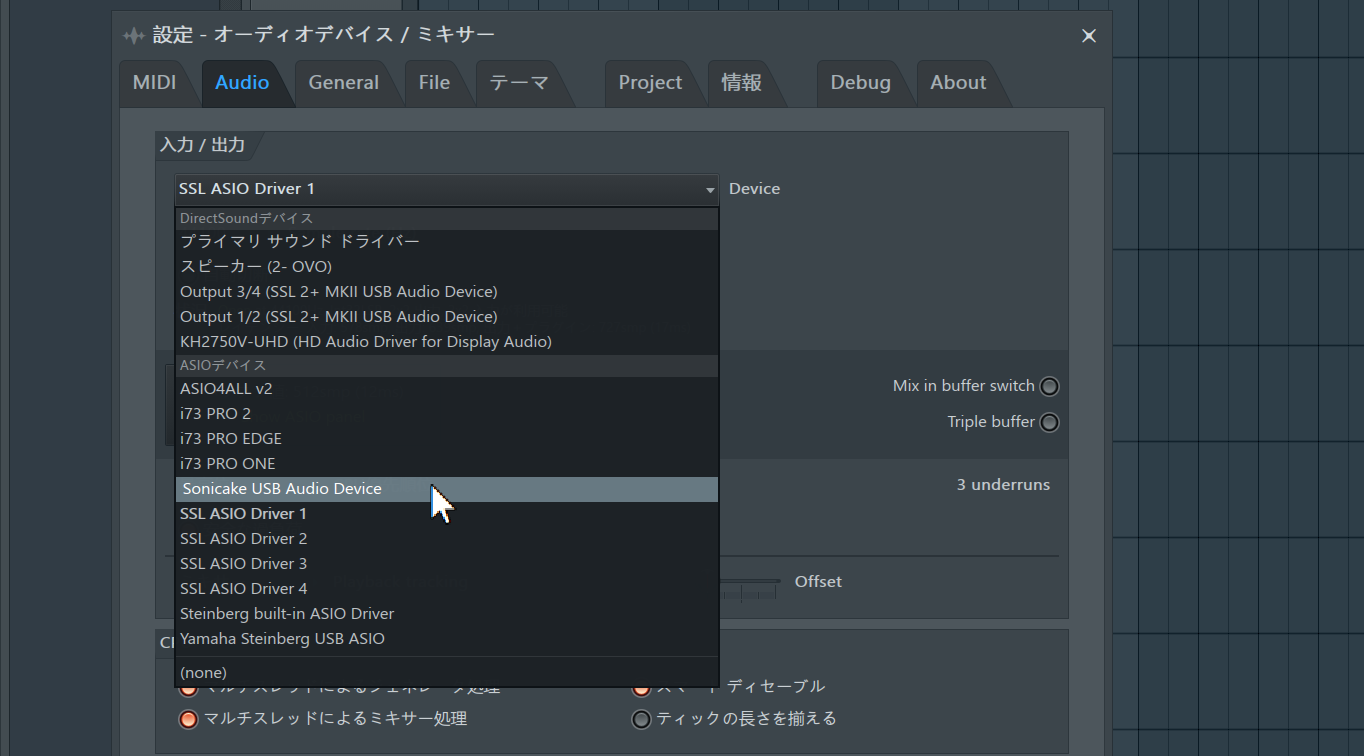The height and width of the screenshot is (756, 1364).
Task: Toggle マルチスレッドによるミキサー処理 option
Action: pyautogui.click(x=188, y=719)
